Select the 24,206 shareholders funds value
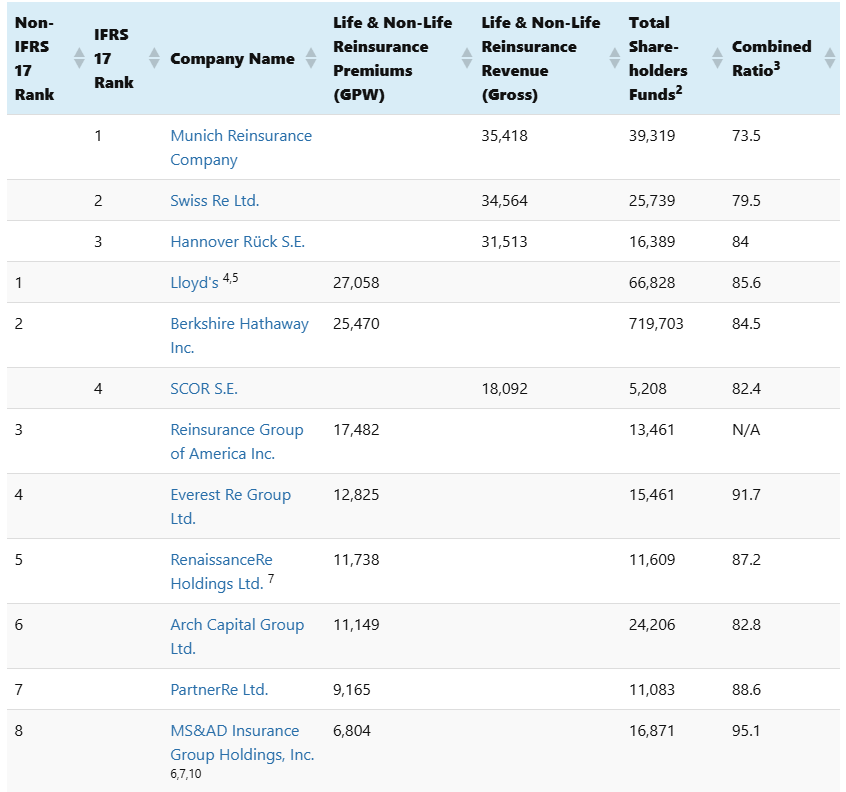This screenshot has height=792, width=846. click(652, 625)
